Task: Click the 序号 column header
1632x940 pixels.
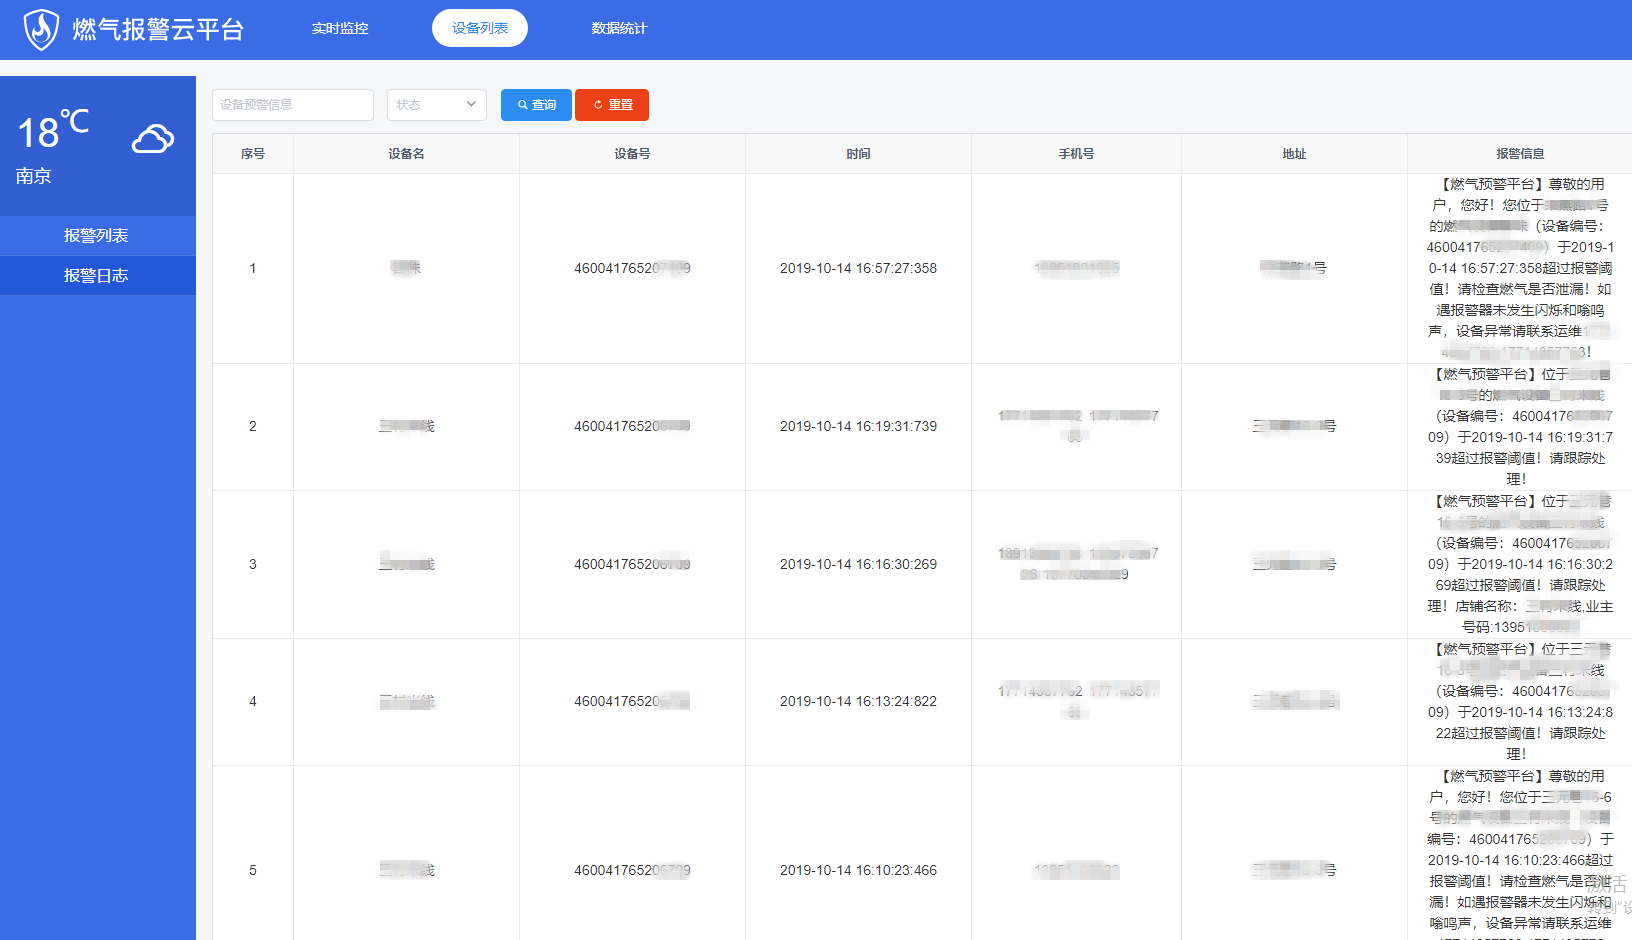Action: click(253, 154)
